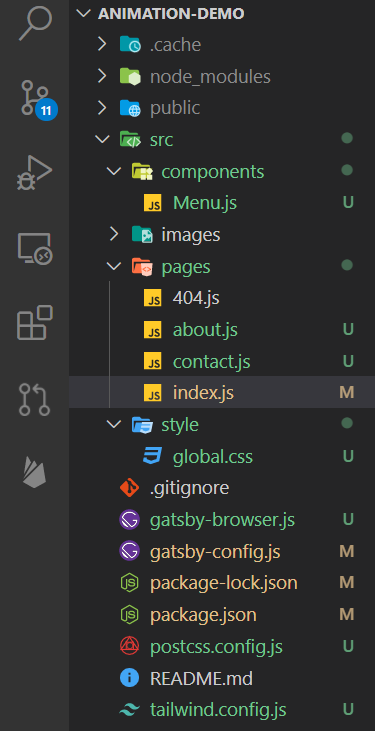The image size is (375, 731).
Task: Open the .gitignore file
Action: coord(189,488)
